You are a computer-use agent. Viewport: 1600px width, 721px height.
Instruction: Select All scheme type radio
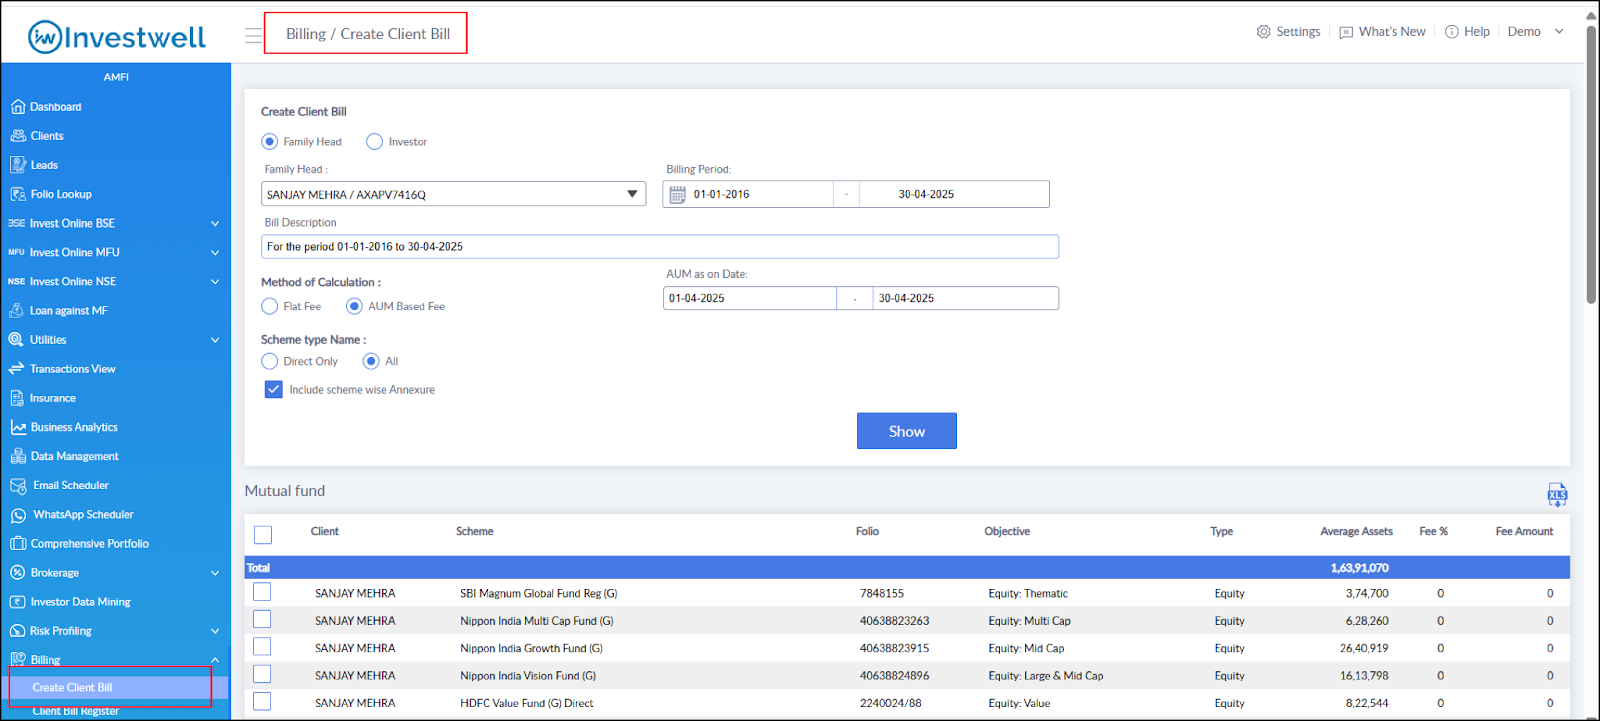(x=371, y=361)
